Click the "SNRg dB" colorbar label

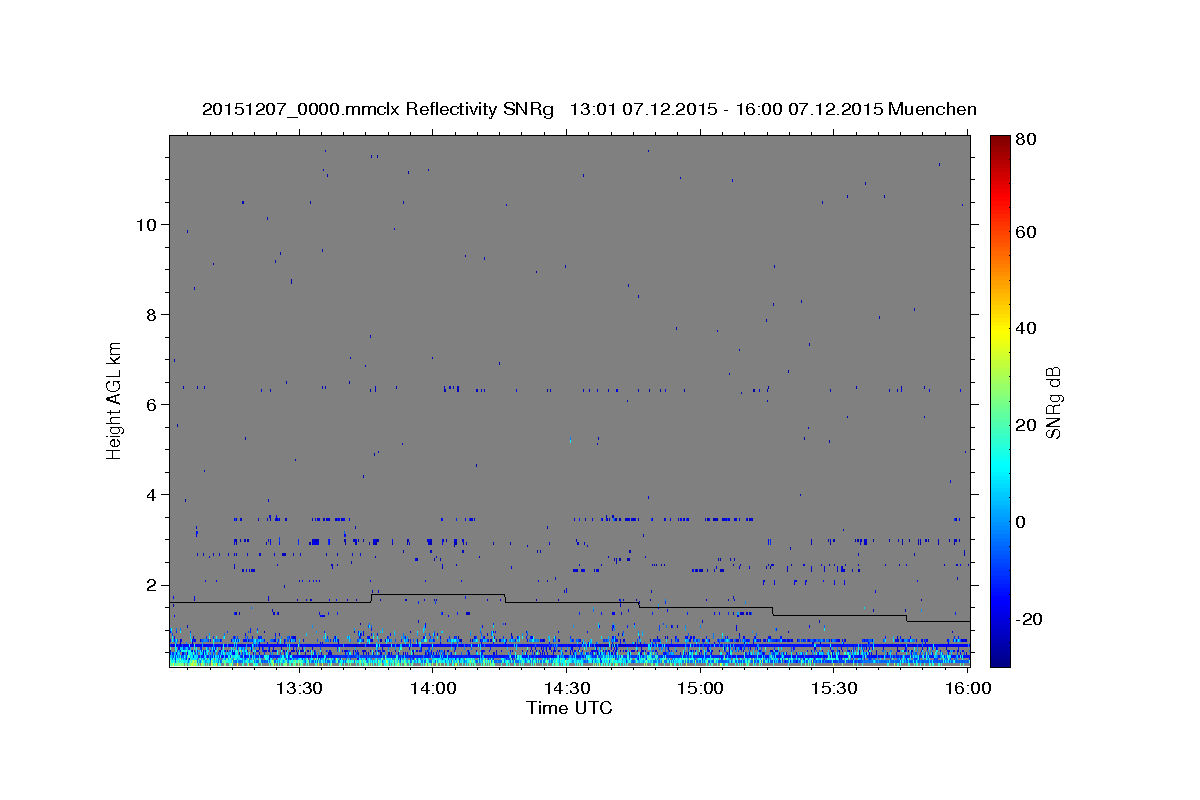click(1053, 403)
